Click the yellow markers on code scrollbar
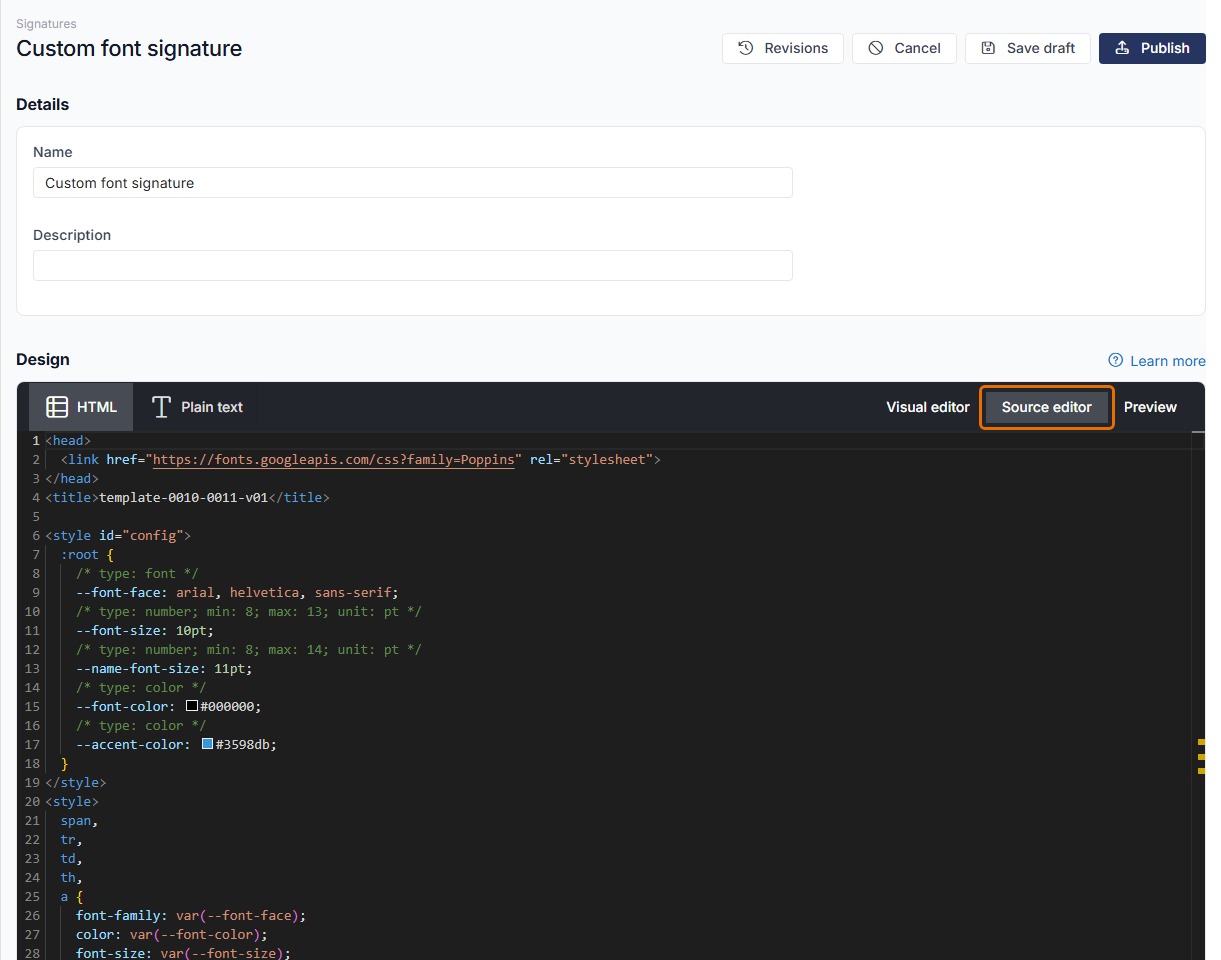 (x=1201, y=756)
